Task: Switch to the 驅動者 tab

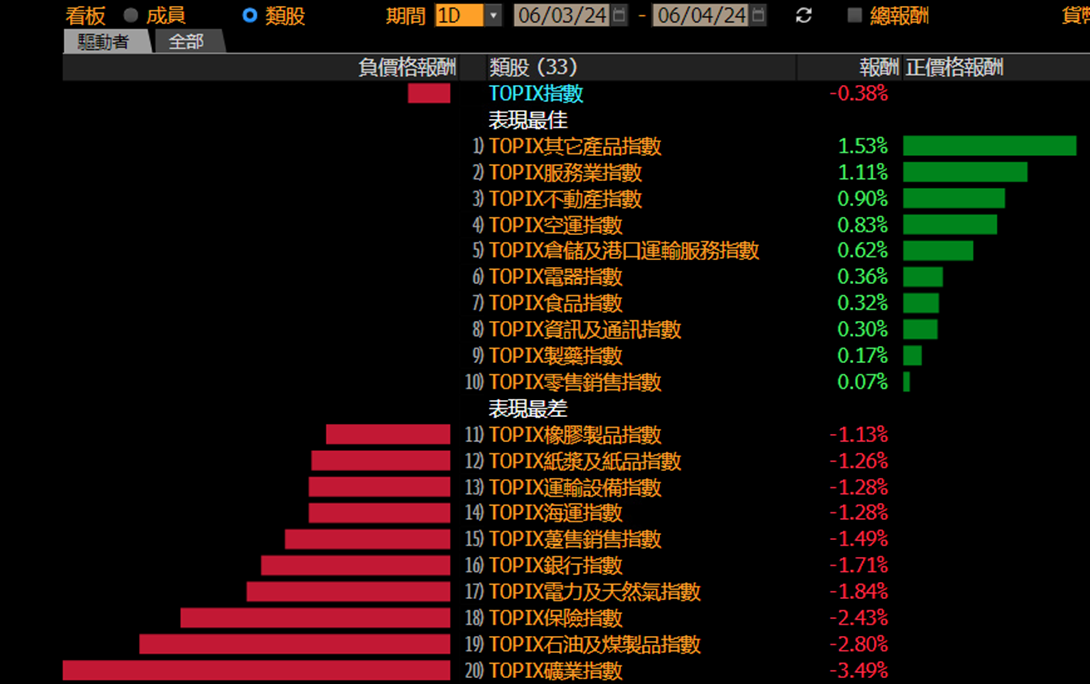Action: point(106,42)
